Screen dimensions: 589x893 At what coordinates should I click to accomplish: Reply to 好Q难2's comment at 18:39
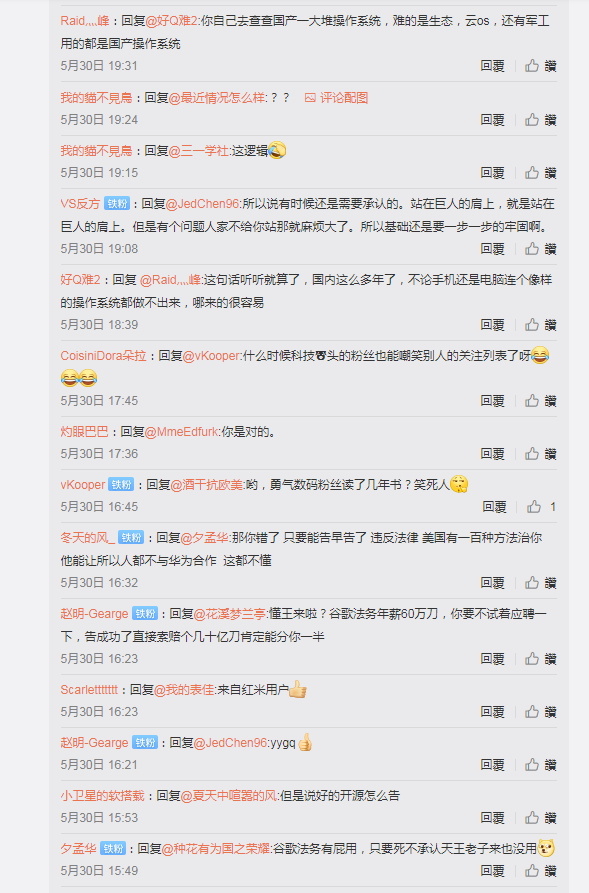coord(492,325)
